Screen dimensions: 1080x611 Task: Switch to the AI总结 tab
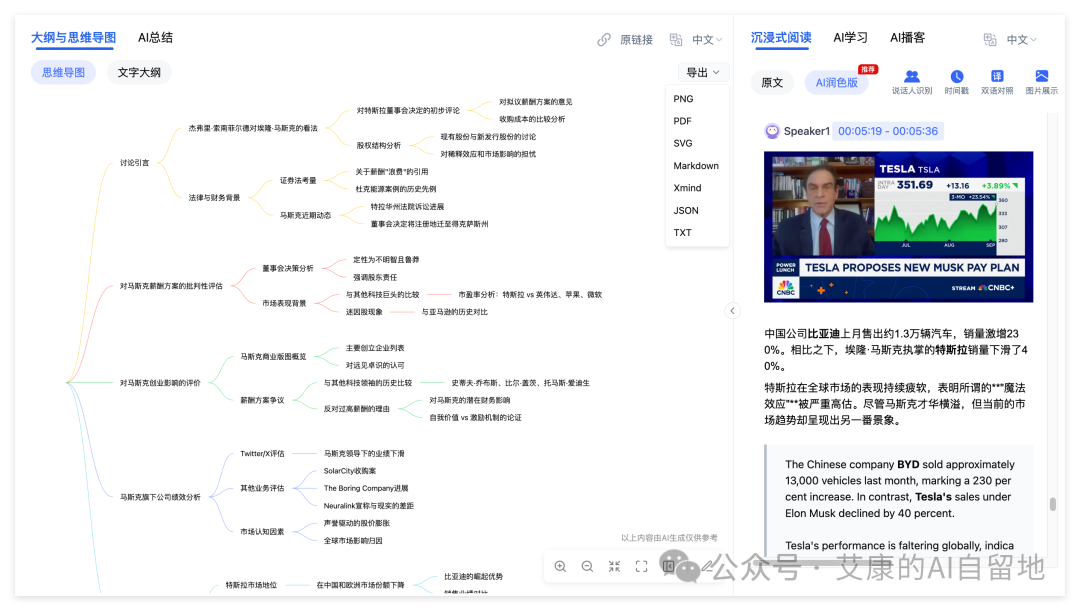(155, 37)
